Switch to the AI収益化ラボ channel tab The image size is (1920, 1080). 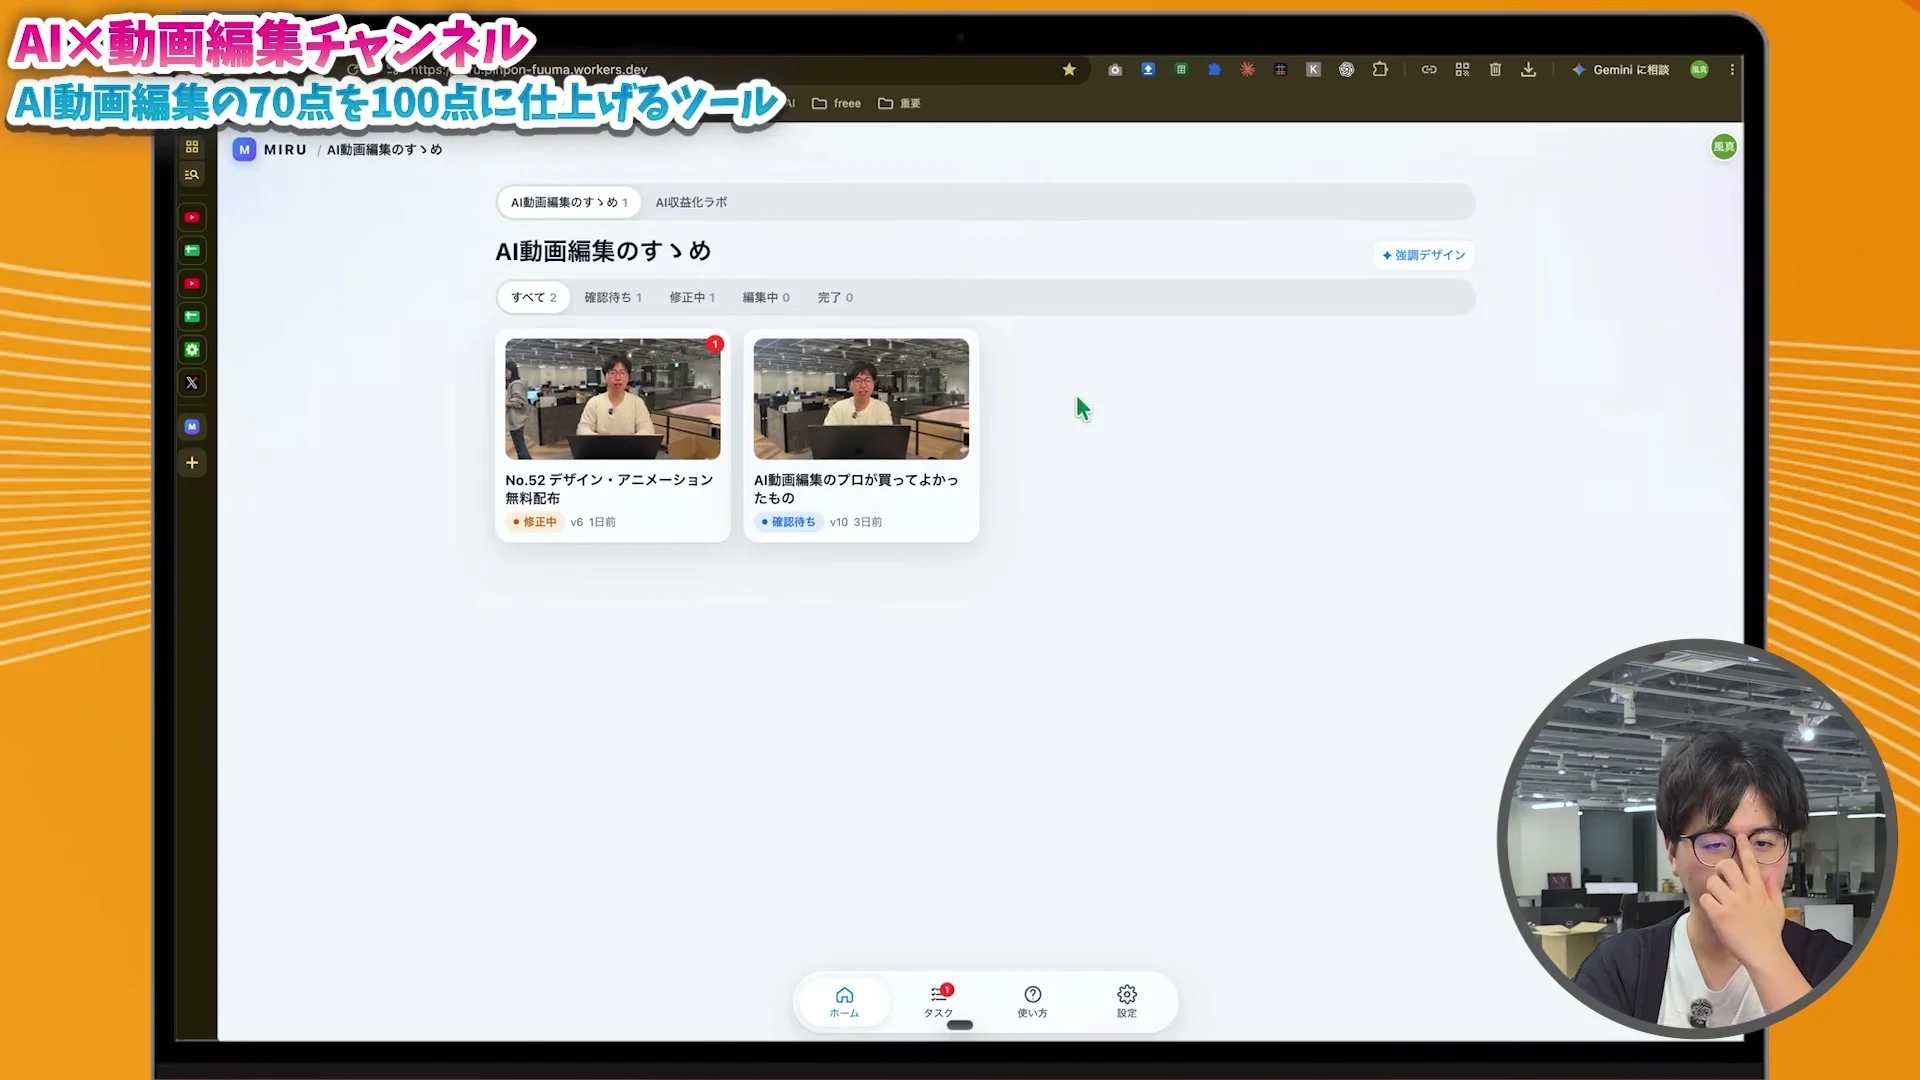pos(691,202)
